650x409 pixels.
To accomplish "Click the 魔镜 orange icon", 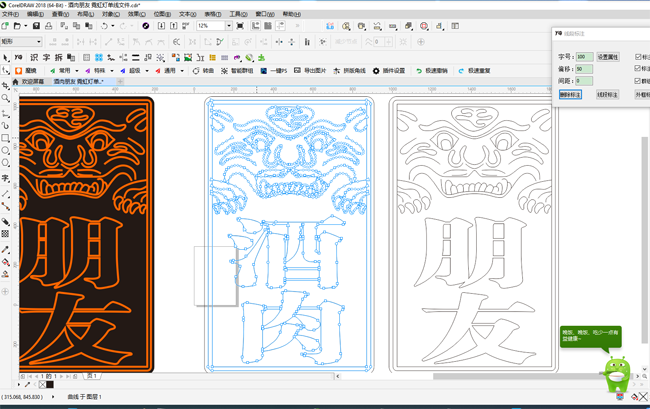I will [x=19, y=71].
